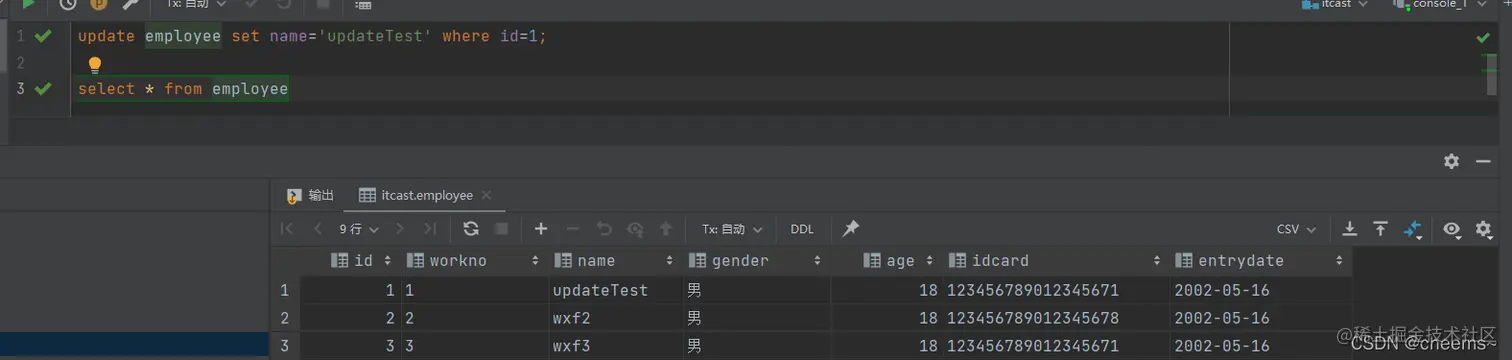Go to the previous page of results
The height and width of the screenshot is (360, 1512).
click(318, 229)
